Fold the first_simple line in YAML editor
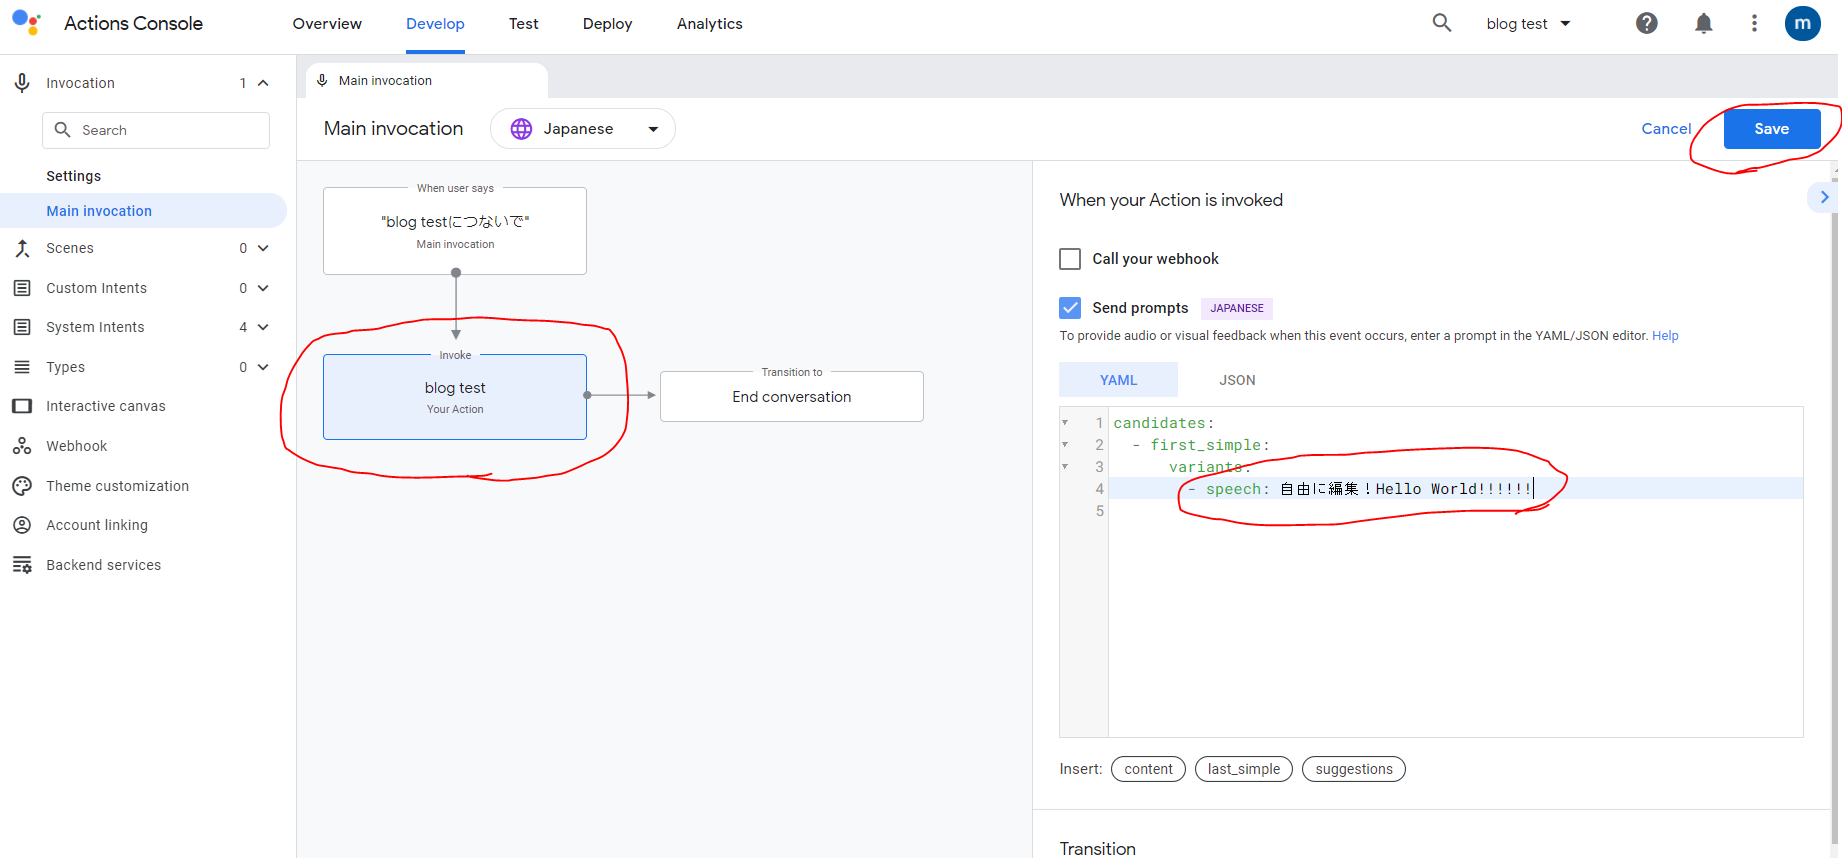 [x=1065, y=445]
